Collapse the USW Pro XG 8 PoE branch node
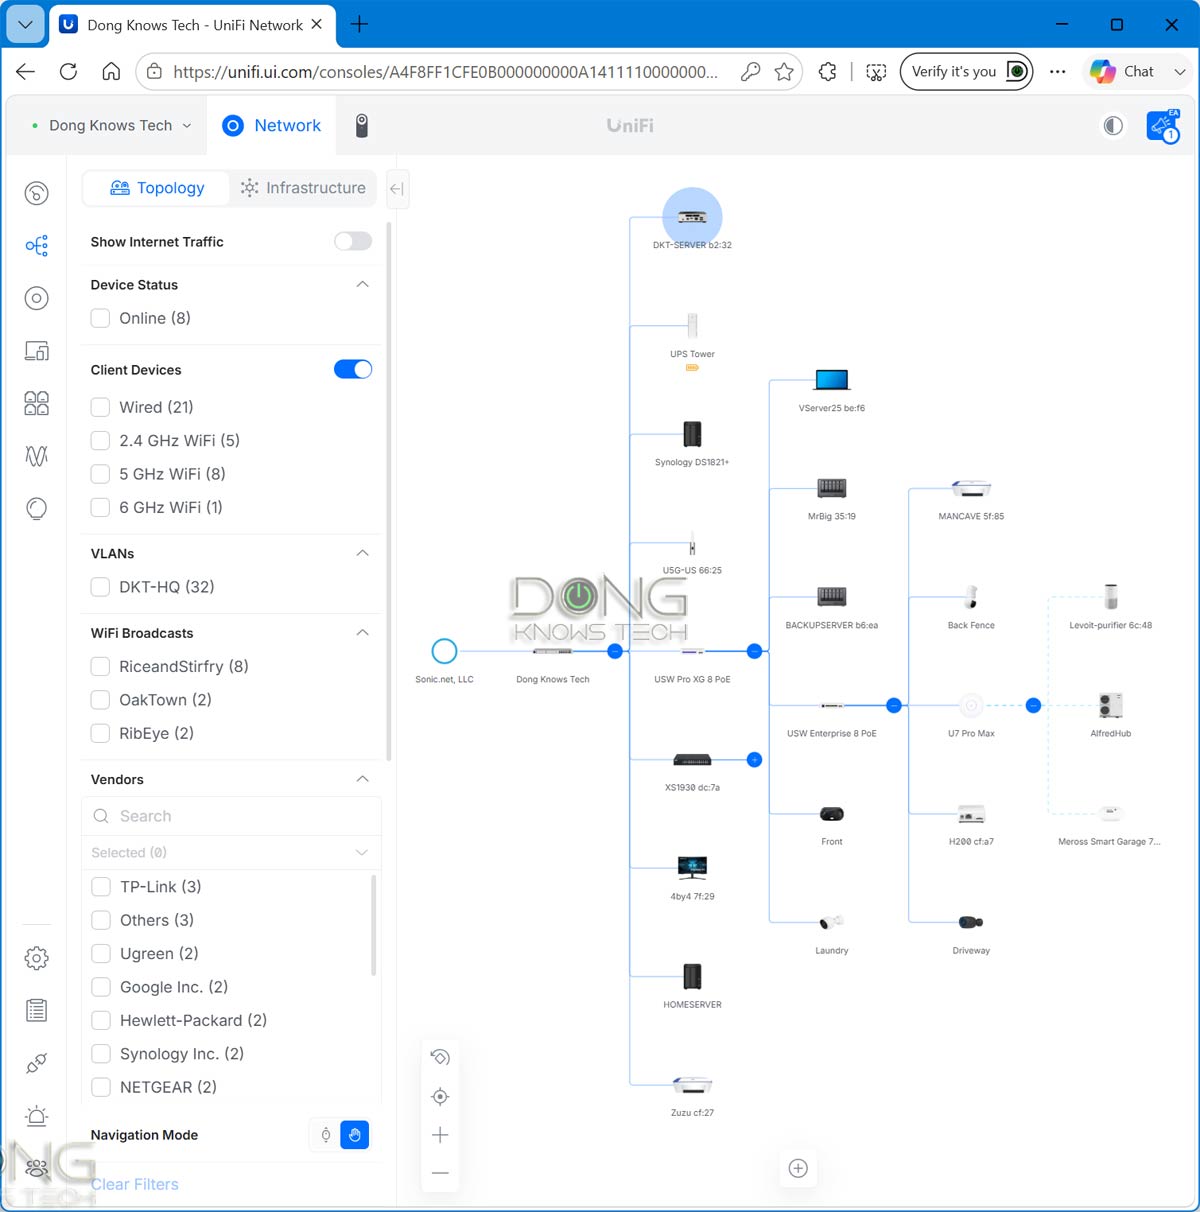This screenshot has width=1200, height=1212. tap(754, 651)
